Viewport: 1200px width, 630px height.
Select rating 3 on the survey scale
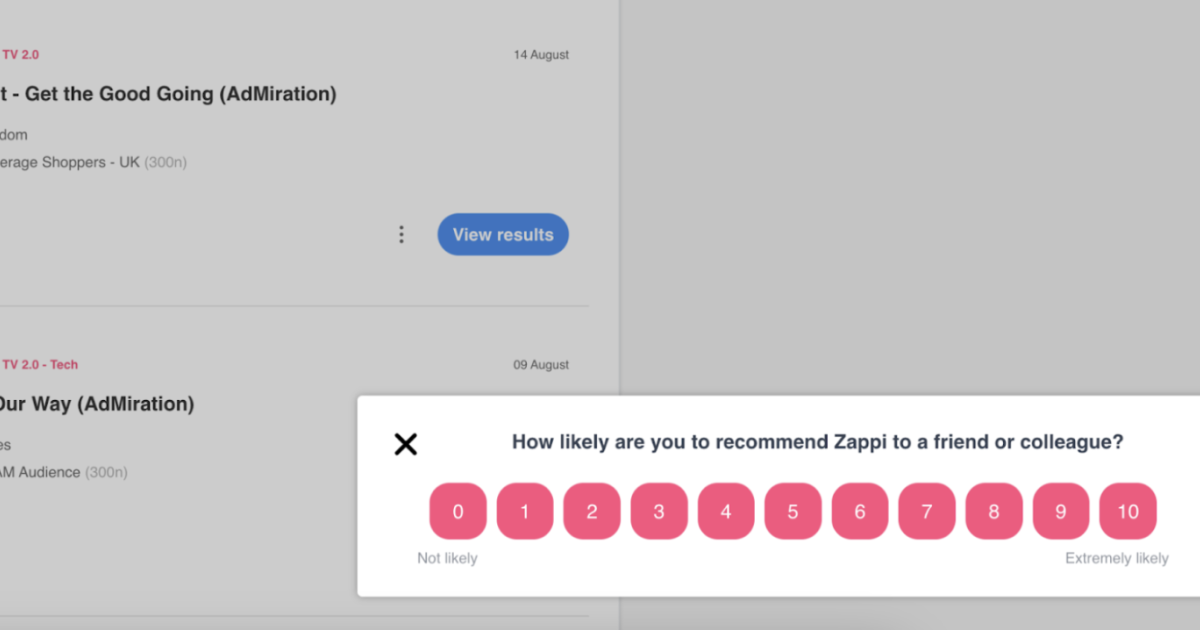(x=658, y=511)
